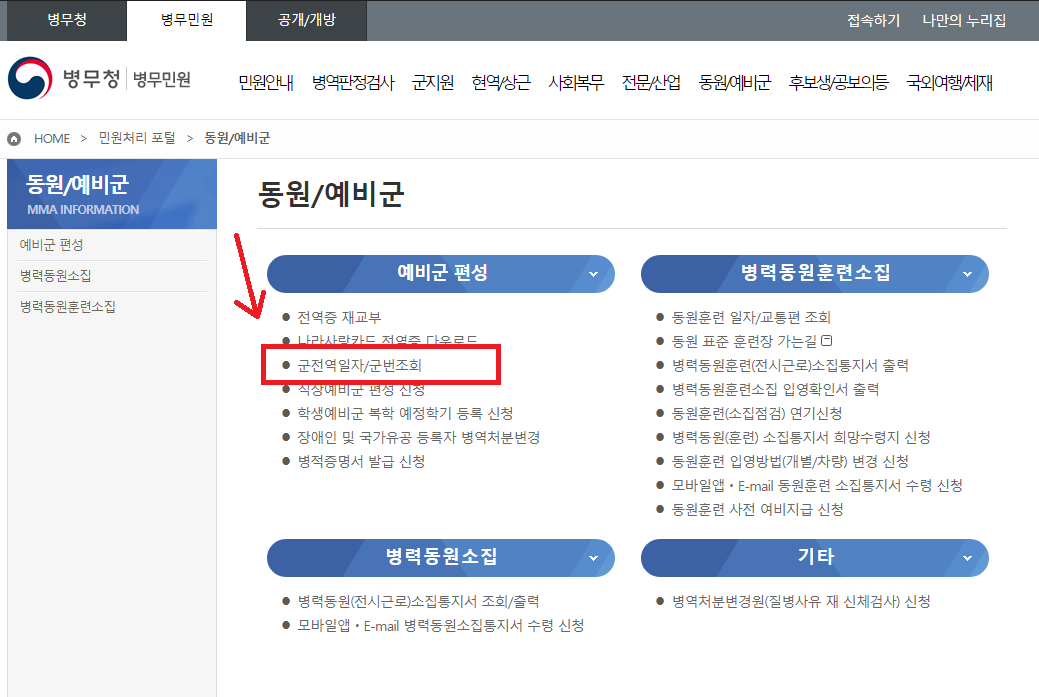The height and width of the screenshot is (697, 1039).
Task: Click the 나만의 누리집 link
Action: coord(964,20)
